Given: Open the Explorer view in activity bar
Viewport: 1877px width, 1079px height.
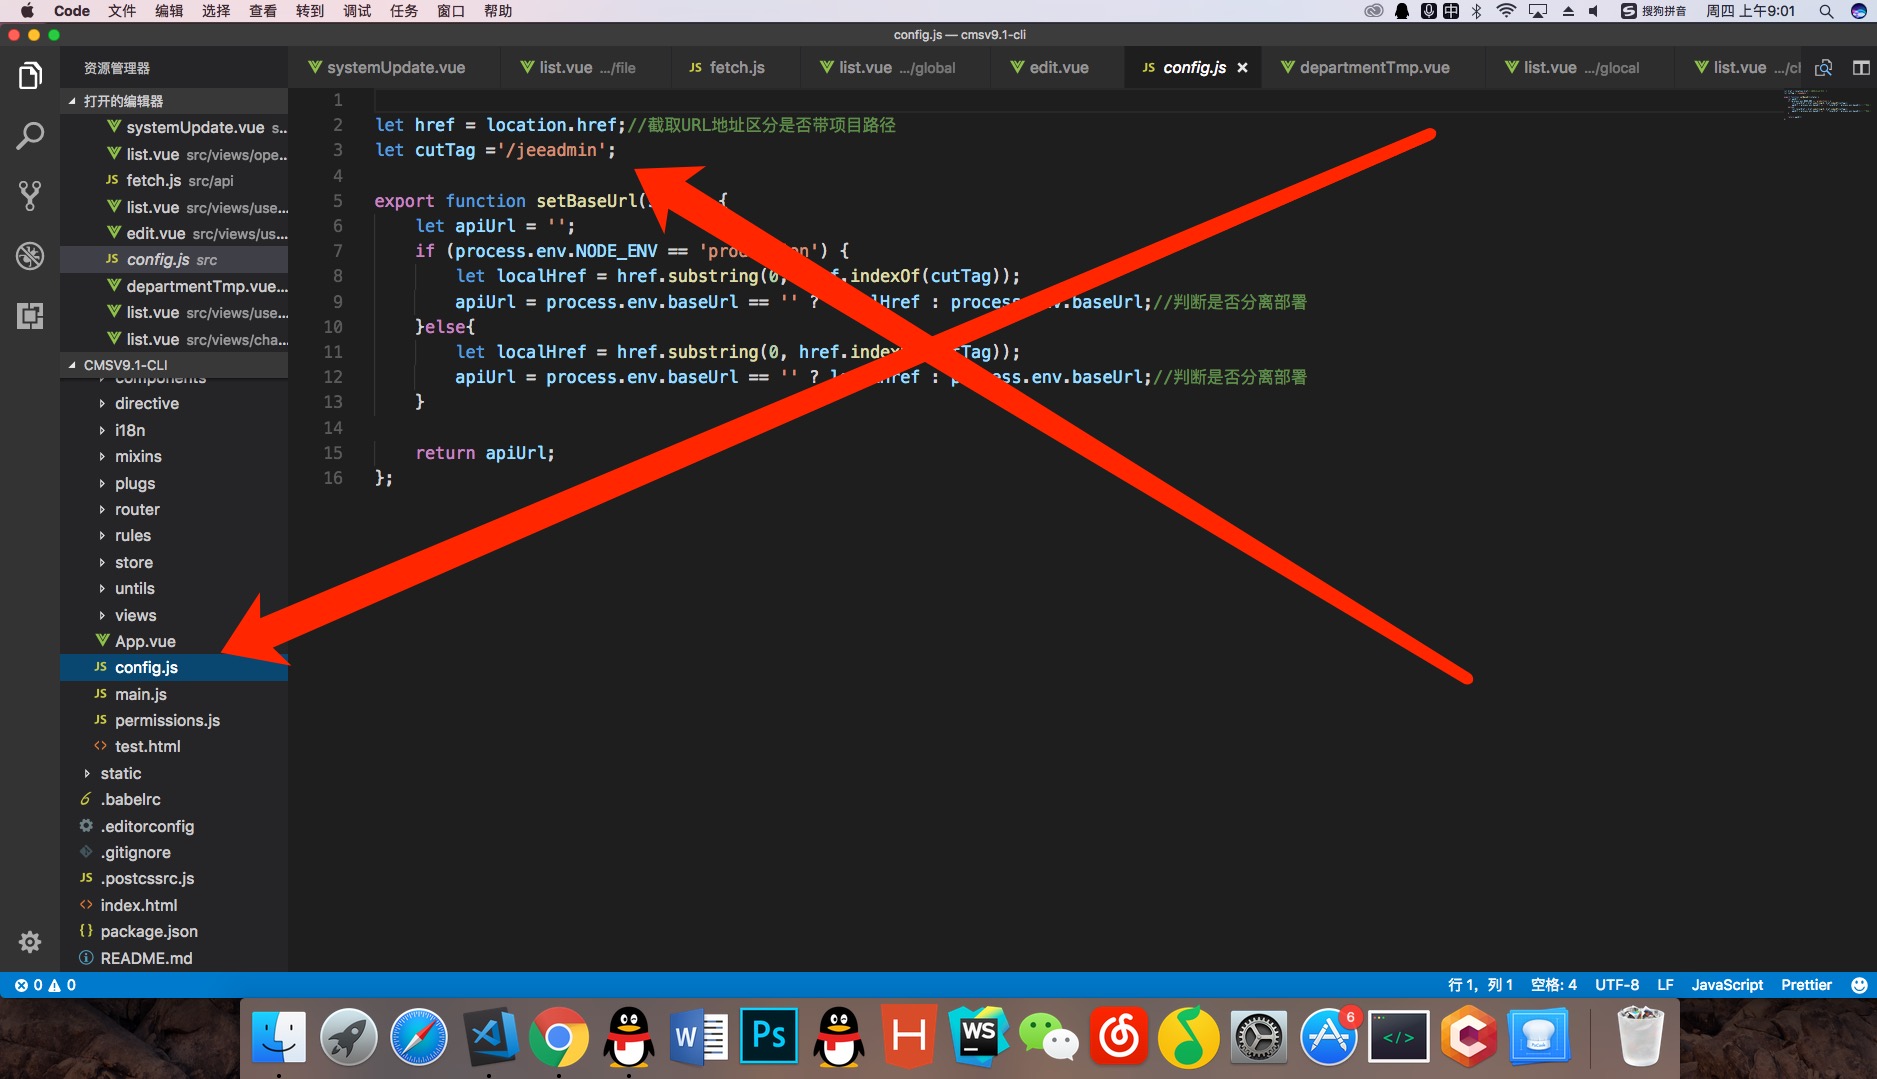Looking at the screenshot, I should pyautogui.click(x=30, y=76).
